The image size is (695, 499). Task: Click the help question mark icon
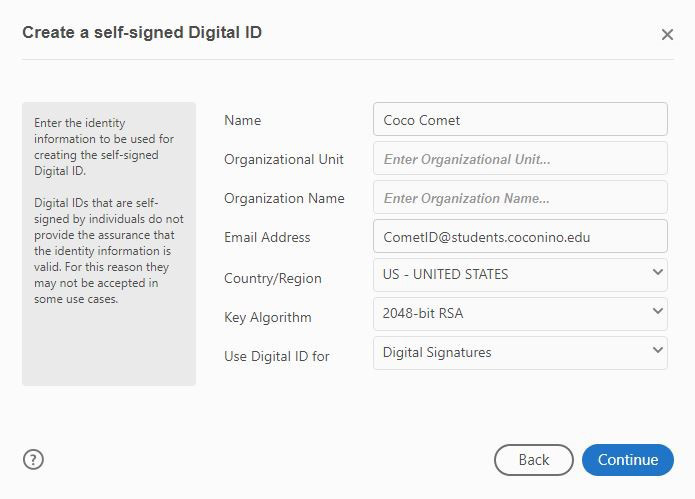(x=34, y=460)
